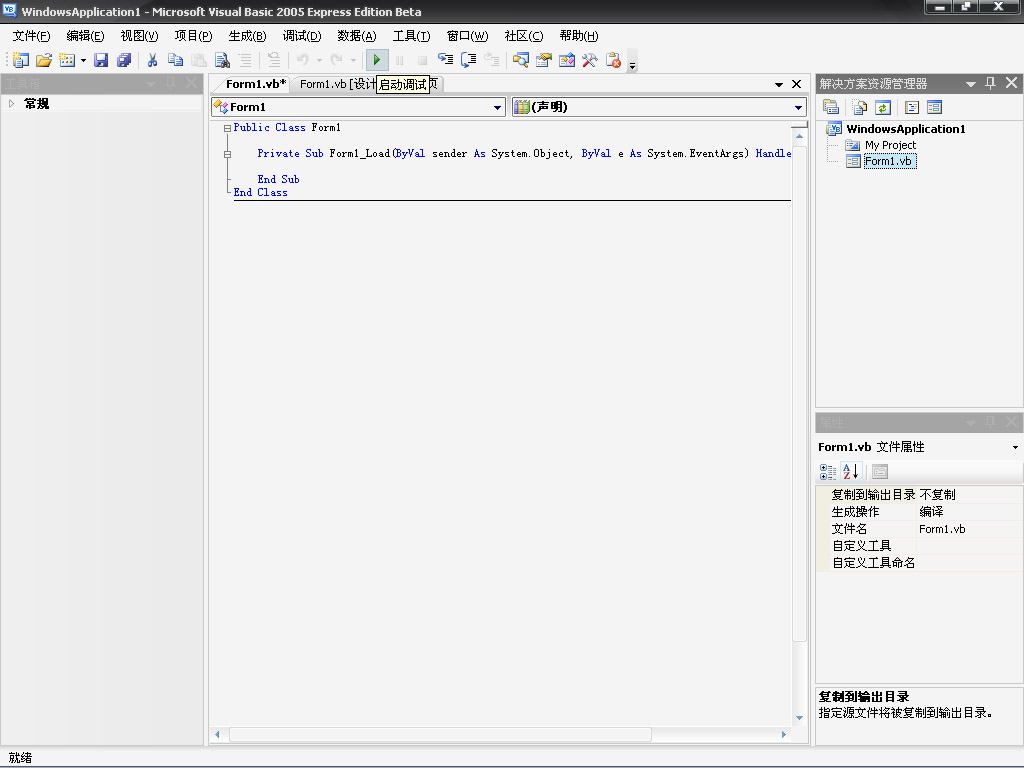
Task: Toggle auto-hide pin on the toolbox panel
Action: 170,83
